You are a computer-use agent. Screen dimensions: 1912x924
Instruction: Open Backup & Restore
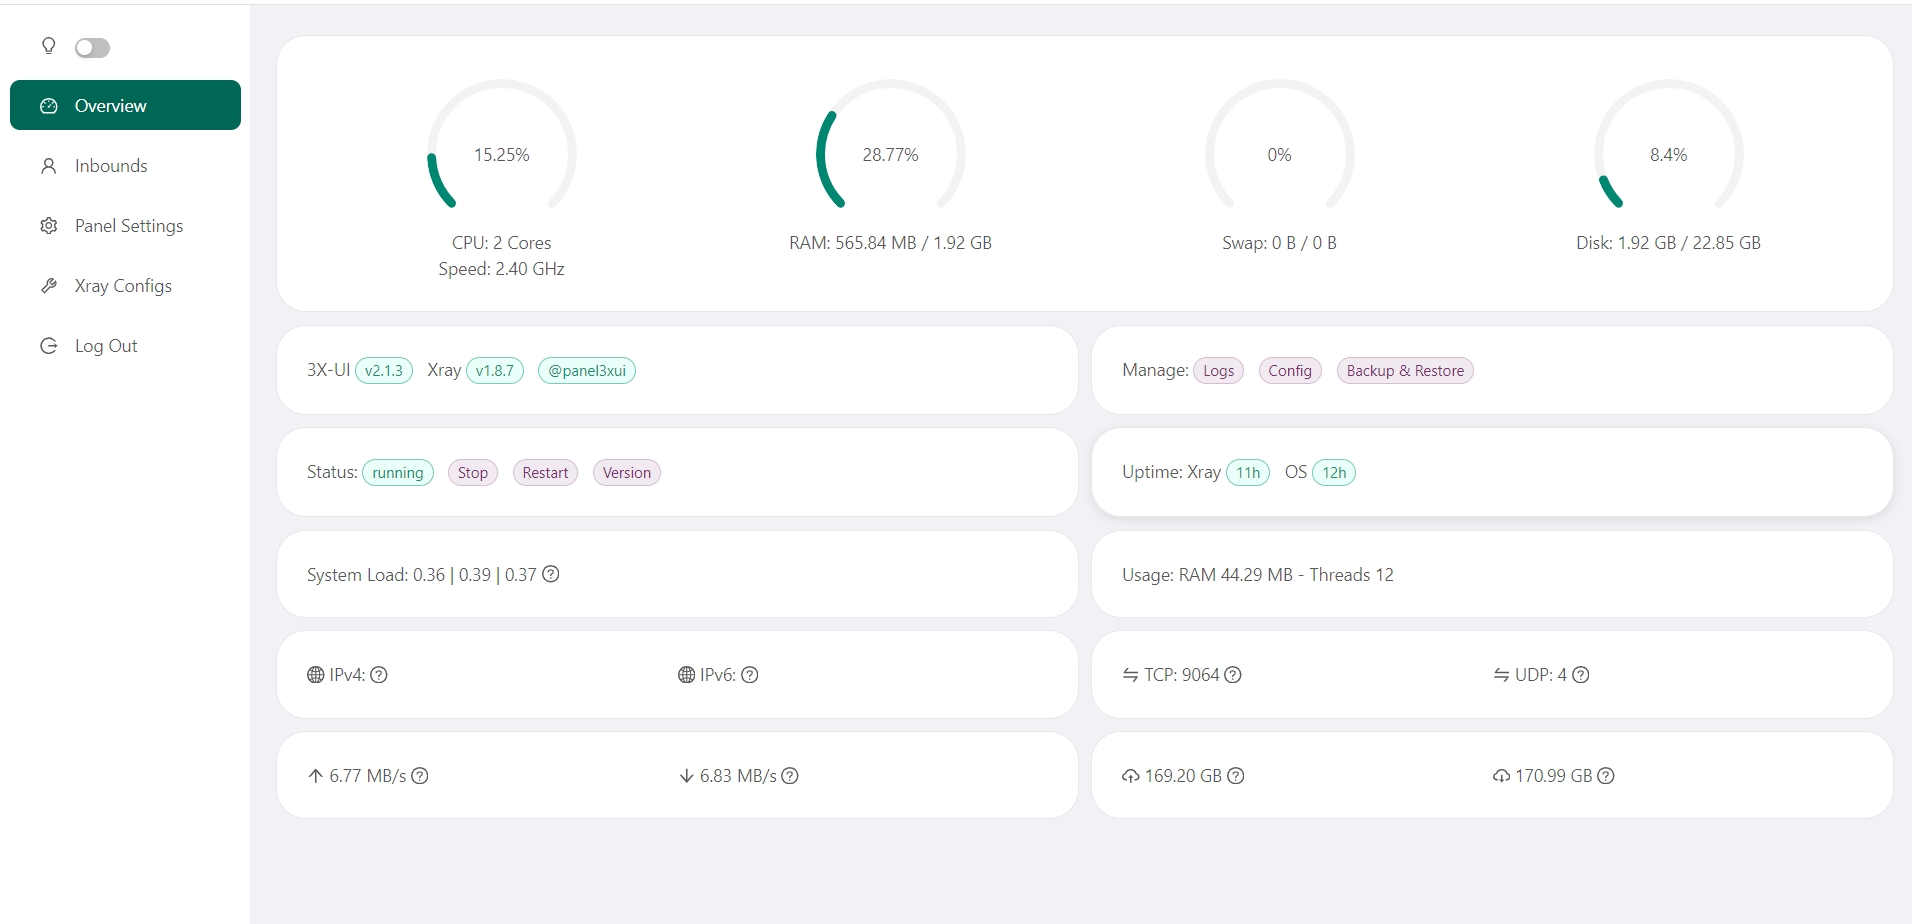click(x=1405, y=371)
